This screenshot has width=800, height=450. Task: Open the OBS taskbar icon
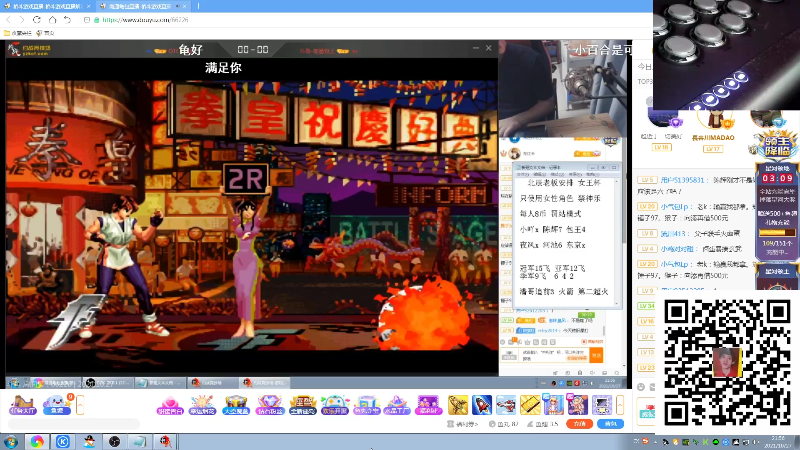click(x=114, y=441)
